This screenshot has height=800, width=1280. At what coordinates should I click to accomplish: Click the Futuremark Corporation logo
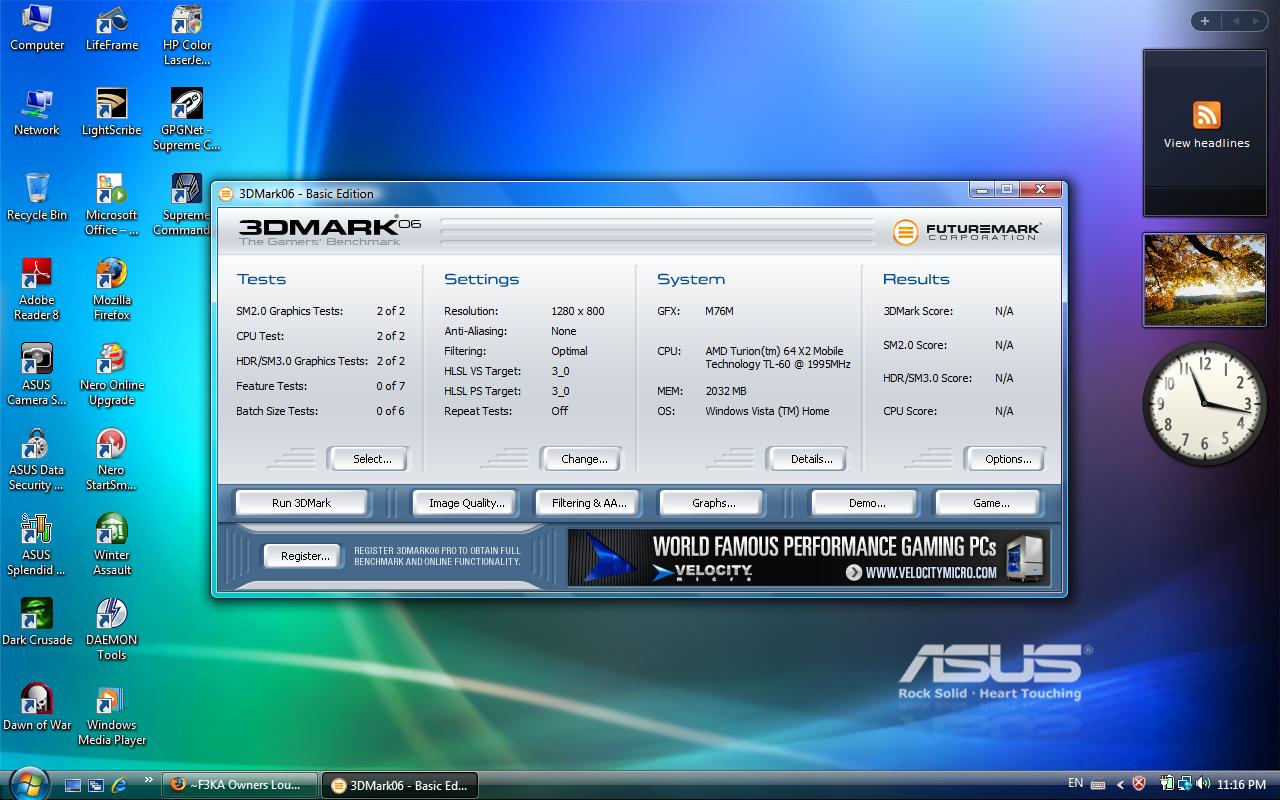click(967, 232)
